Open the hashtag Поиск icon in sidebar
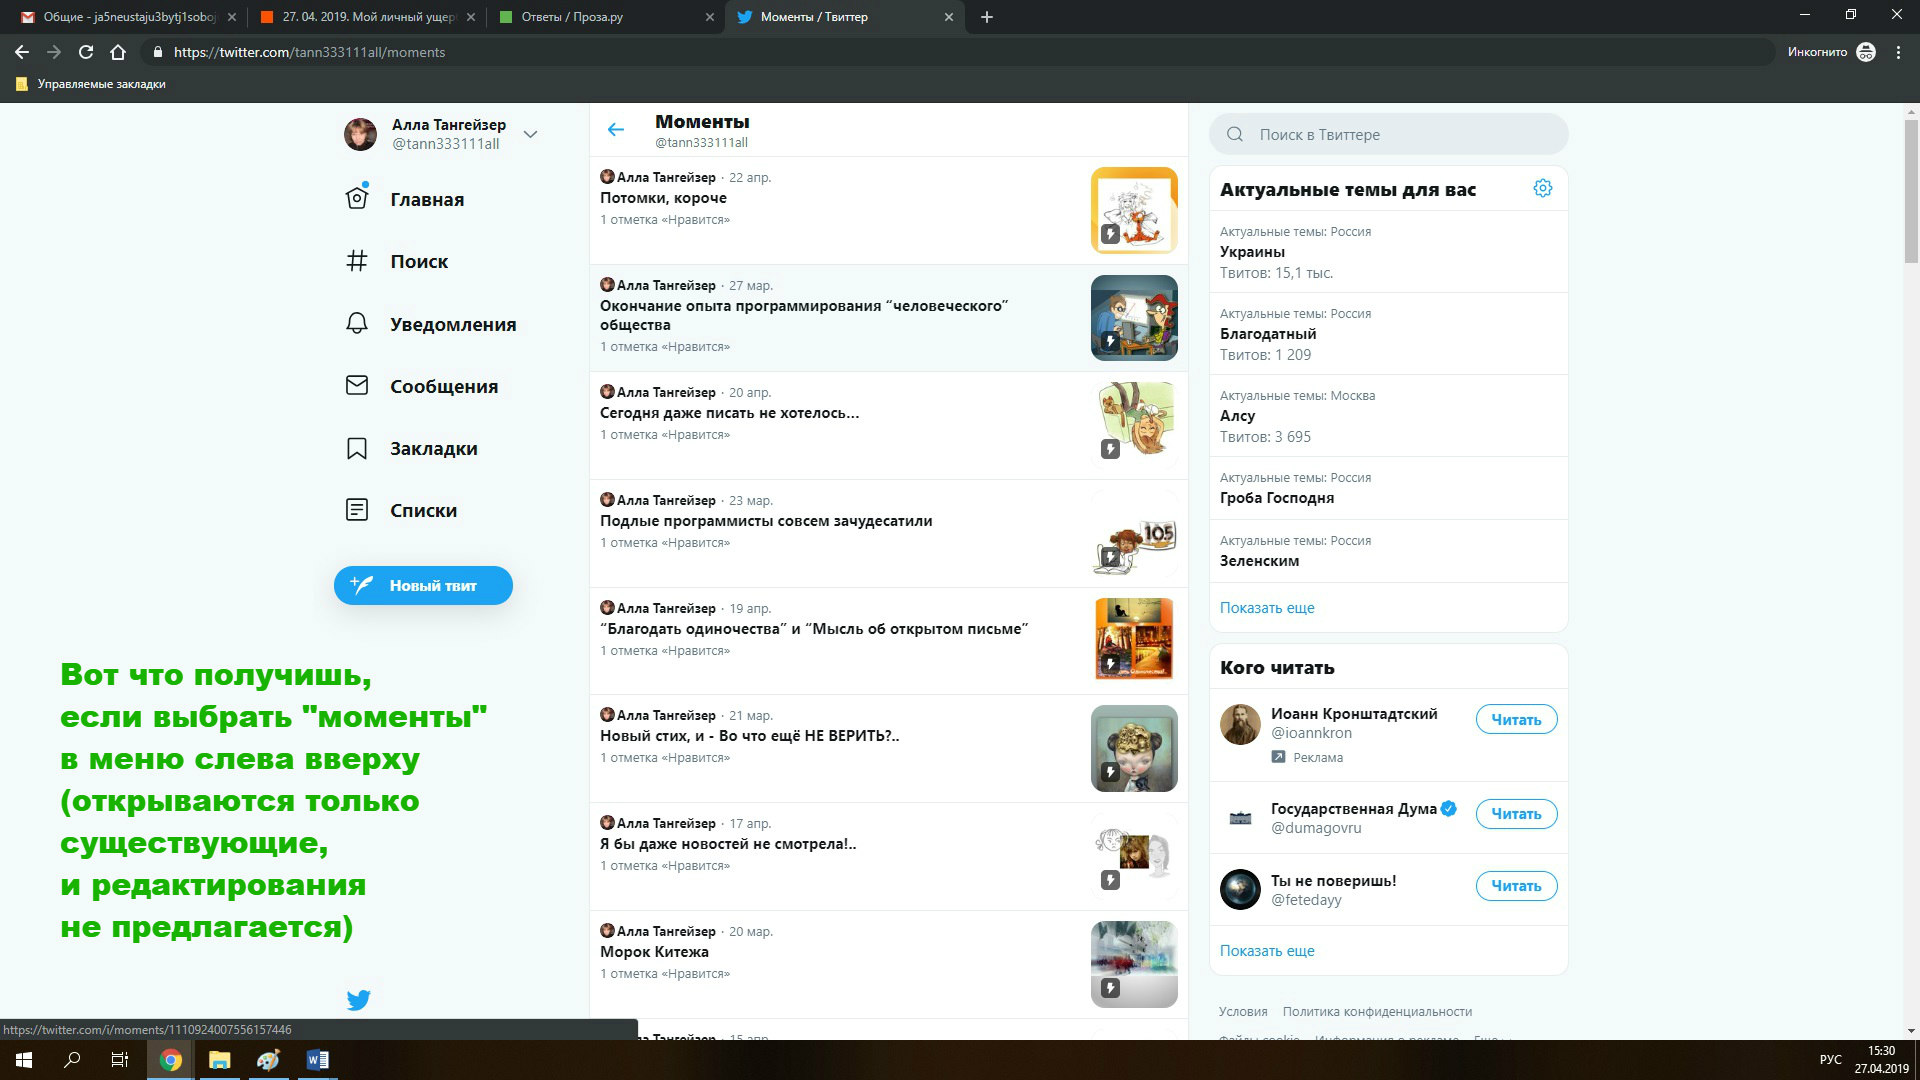The image size is (1920, 1080). tap(357, 261)
